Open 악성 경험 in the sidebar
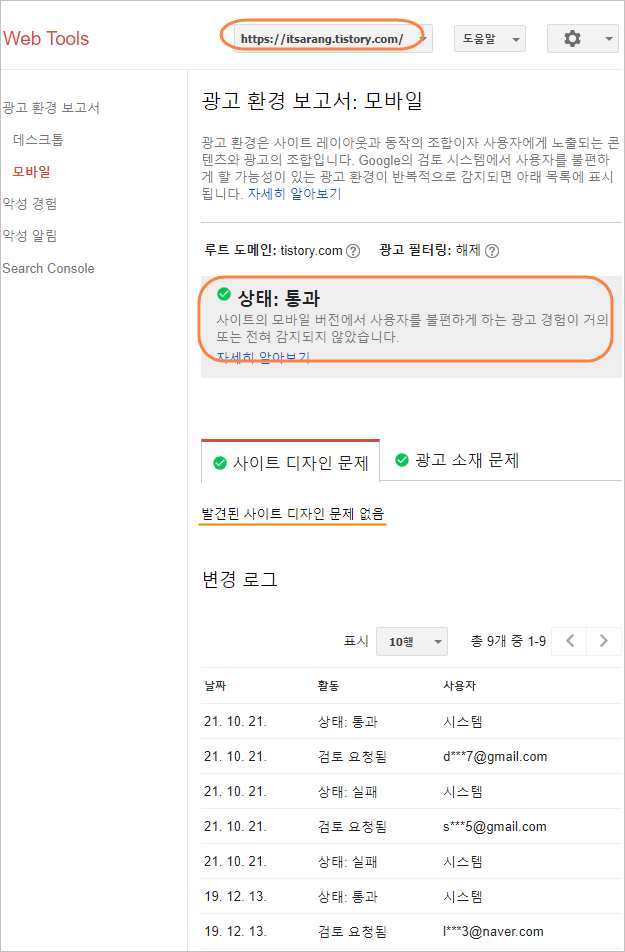Image resolution: width=625 pixels, height=952 pixels. pyautogui.click(x=30, y=203)
